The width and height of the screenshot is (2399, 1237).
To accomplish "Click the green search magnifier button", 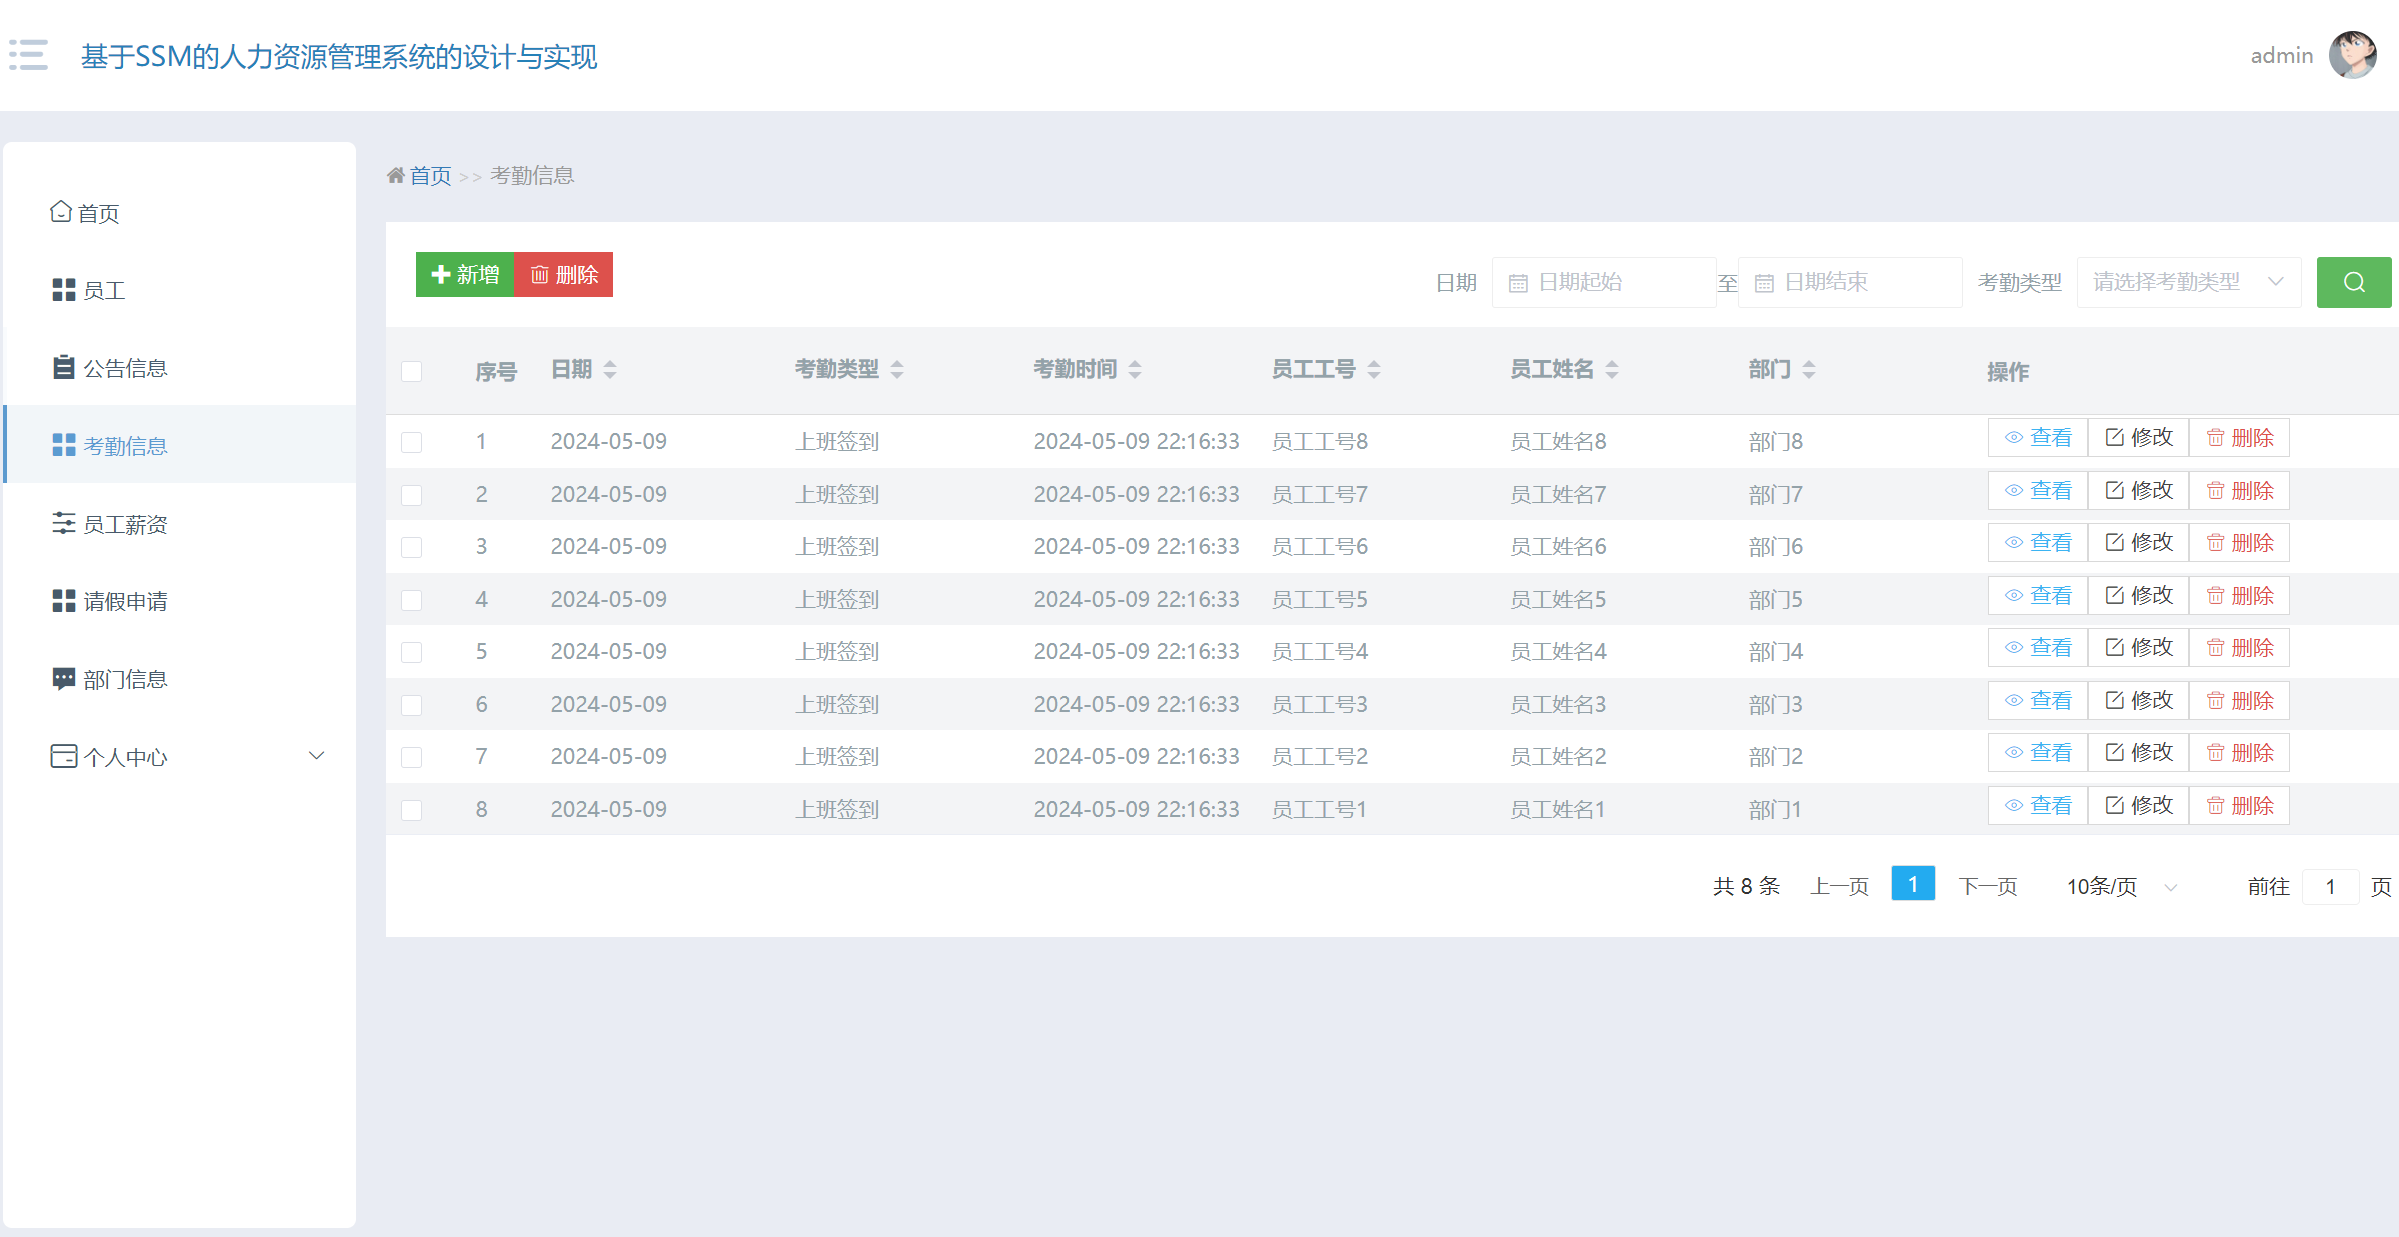I will [2353, 282].
